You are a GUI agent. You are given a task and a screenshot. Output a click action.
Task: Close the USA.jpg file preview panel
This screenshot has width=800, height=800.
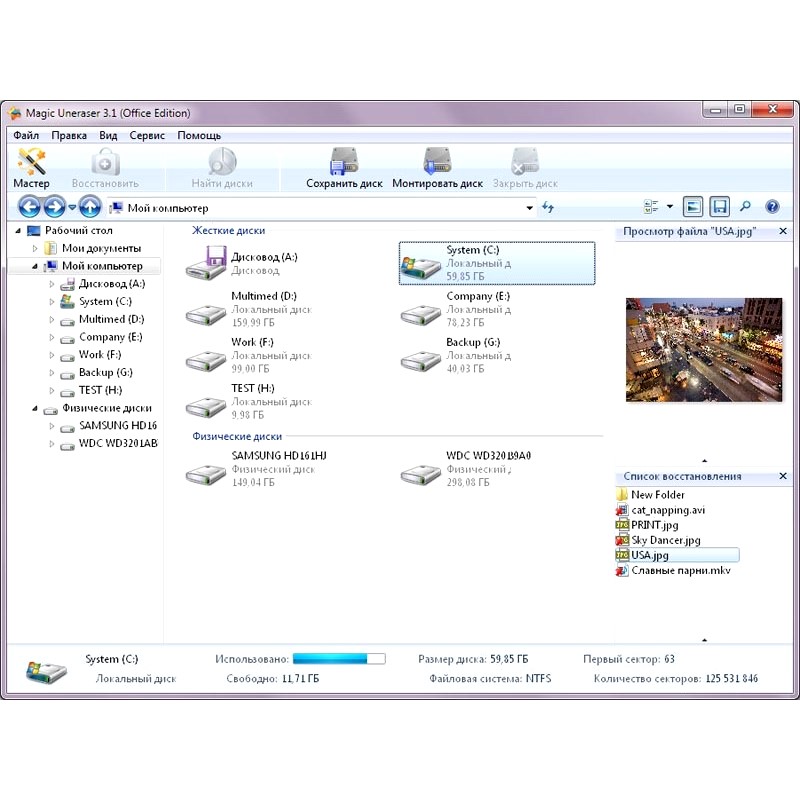pos(783,231)
